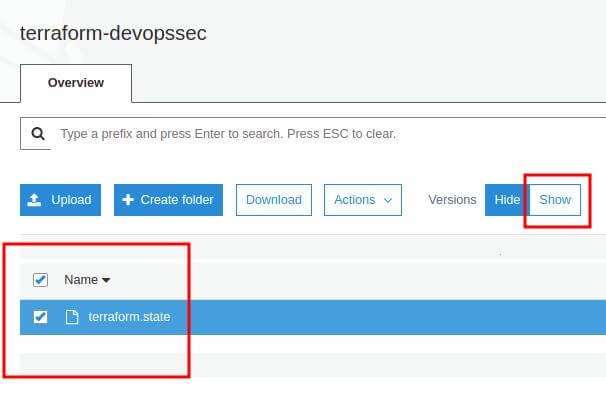Image resolution: width=606 pixels, height=409 pixels.
Task: Toggle the sort arrow next to Name
Action: (106, 281)
